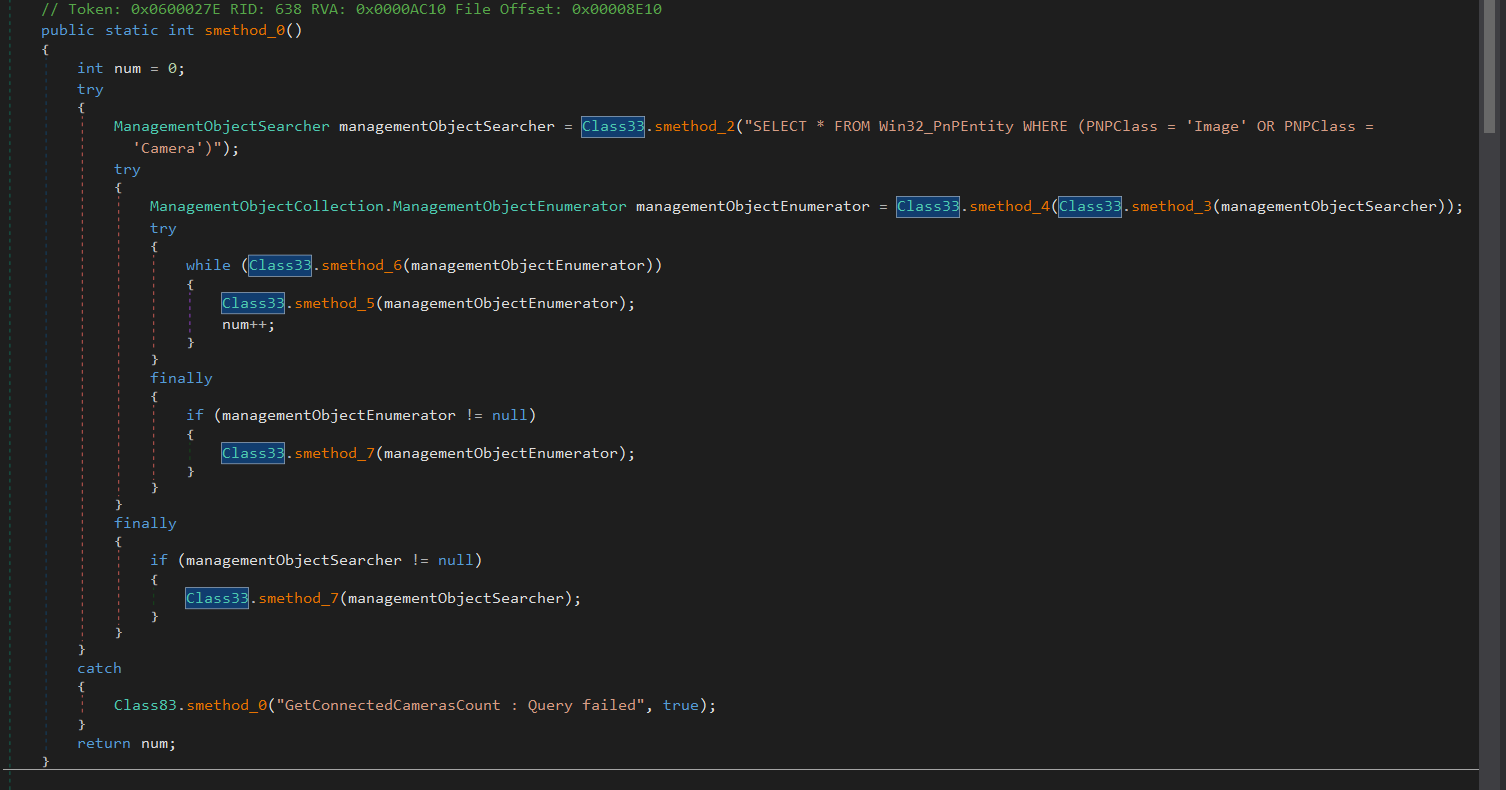The image size is (1506, 790).
Task: Click the "public static int" modifiers
Action: click(x=118, y=30)
